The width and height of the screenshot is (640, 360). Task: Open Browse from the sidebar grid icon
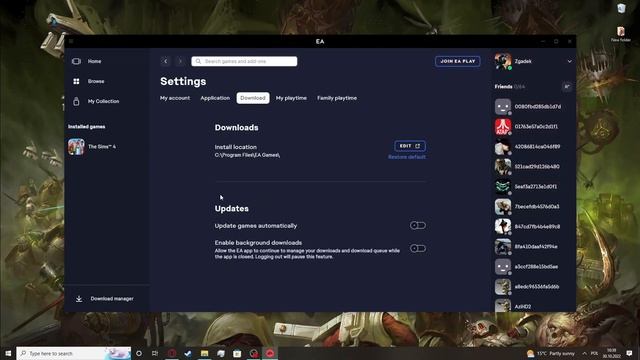pos(76,81)
